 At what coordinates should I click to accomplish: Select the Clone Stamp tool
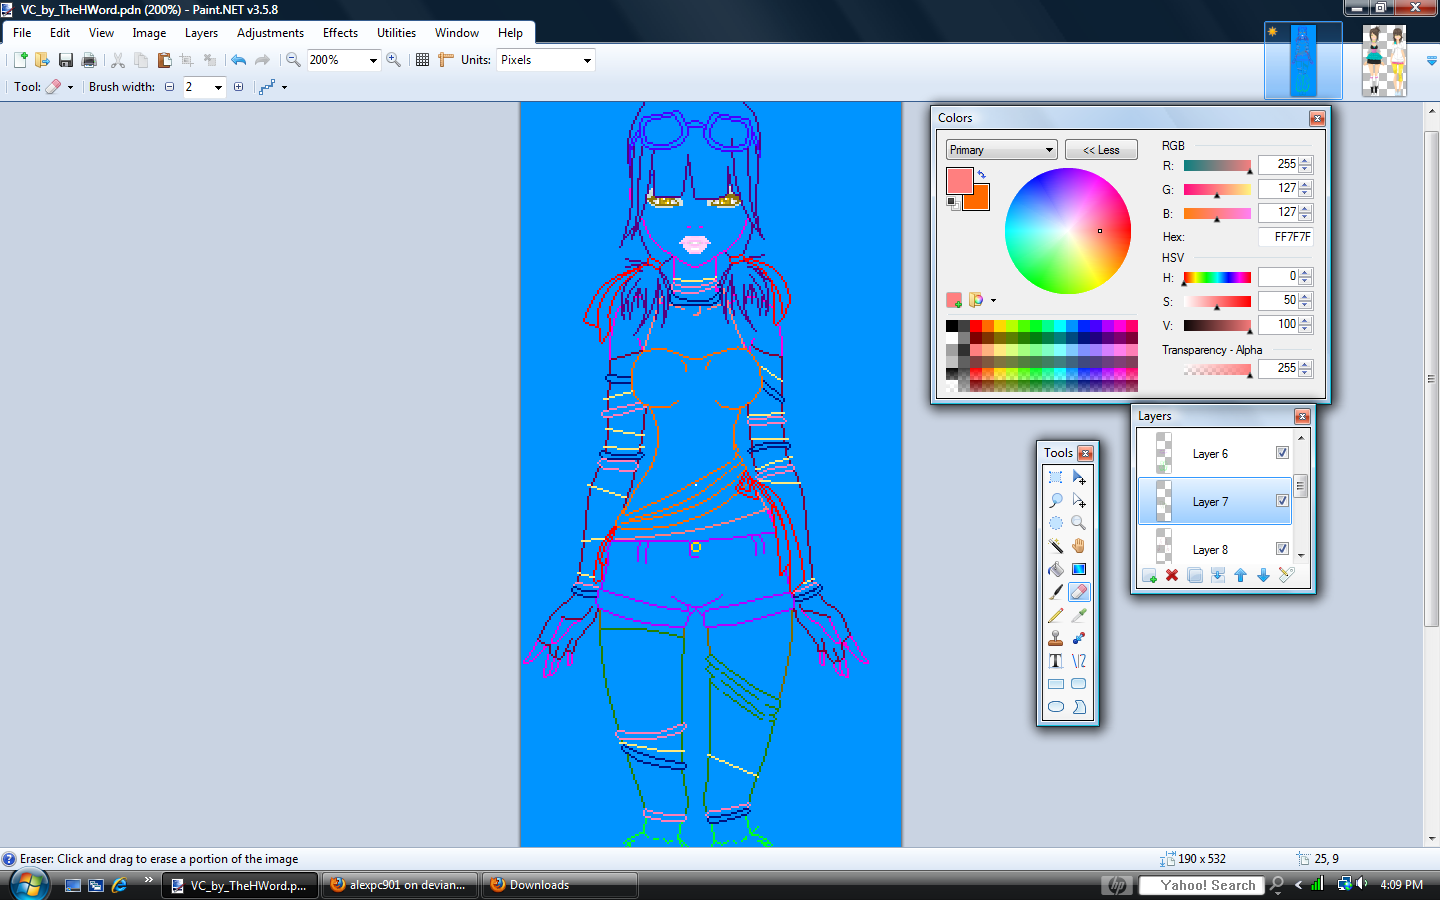(1056, 638)
